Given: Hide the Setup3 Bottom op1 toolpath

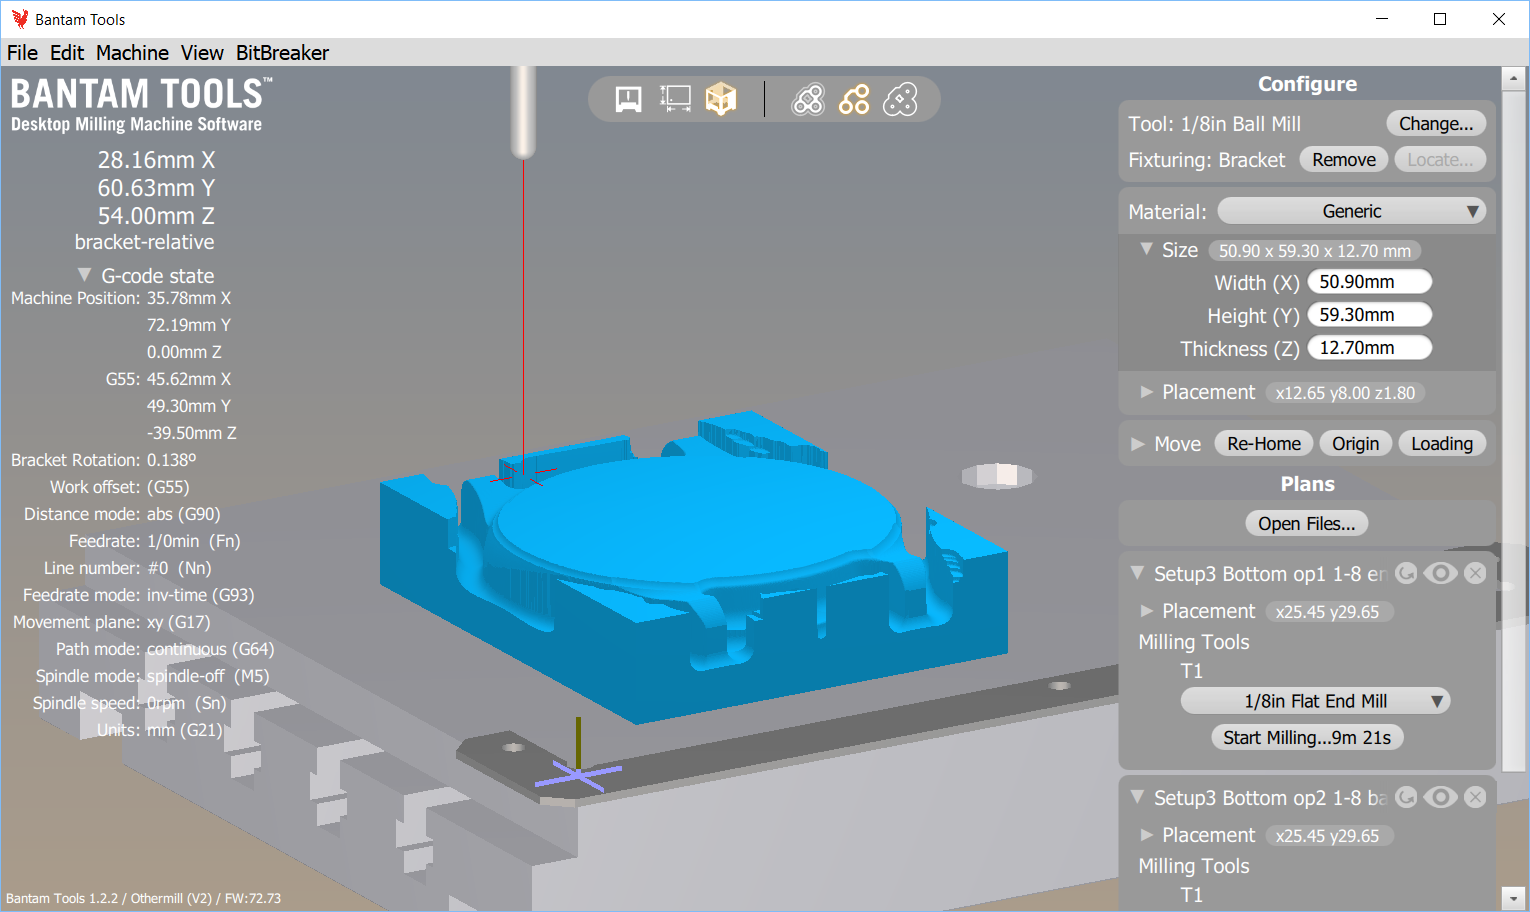Looking at the screenshot, I should (1440, 573).
